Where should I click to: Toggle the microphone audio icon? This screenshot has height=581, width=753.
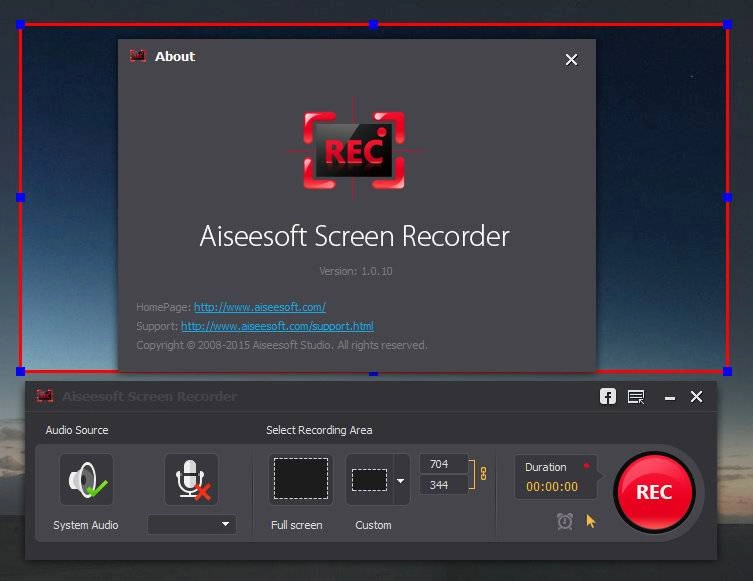[192, 479]
